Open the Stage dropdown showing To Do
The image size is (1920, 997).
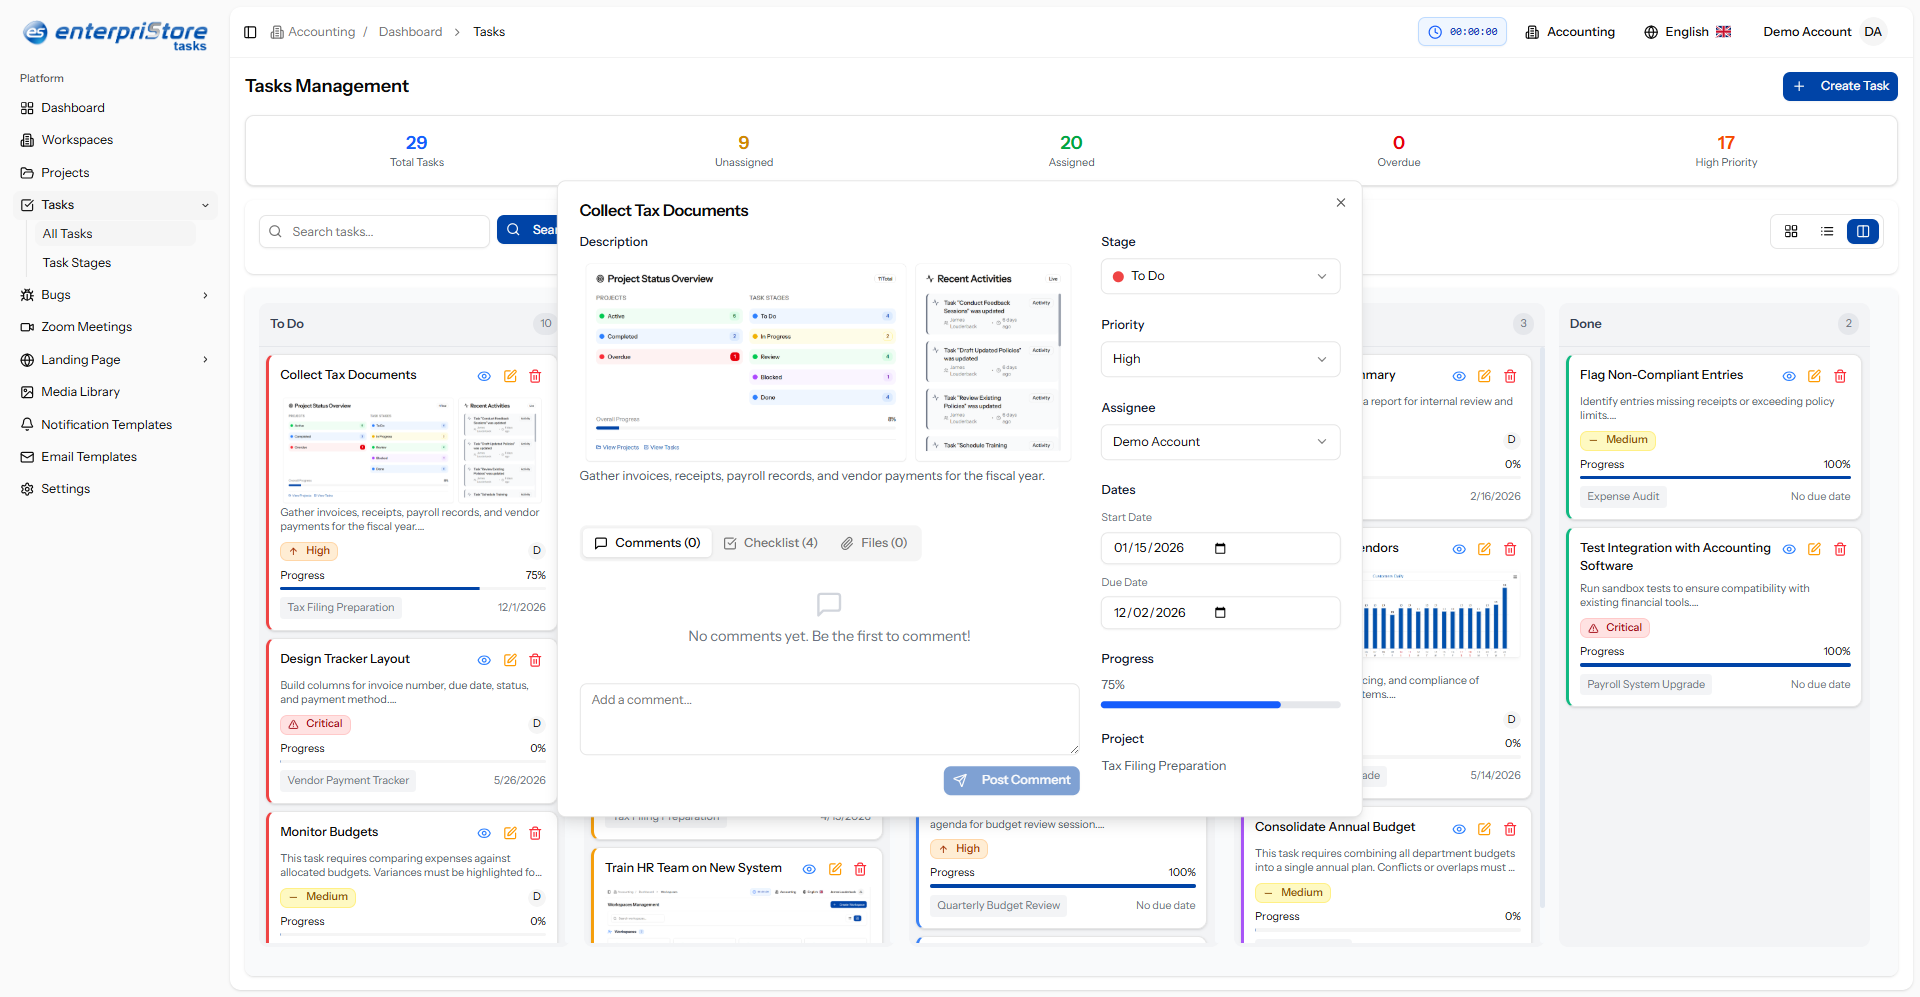[1220, 276]
